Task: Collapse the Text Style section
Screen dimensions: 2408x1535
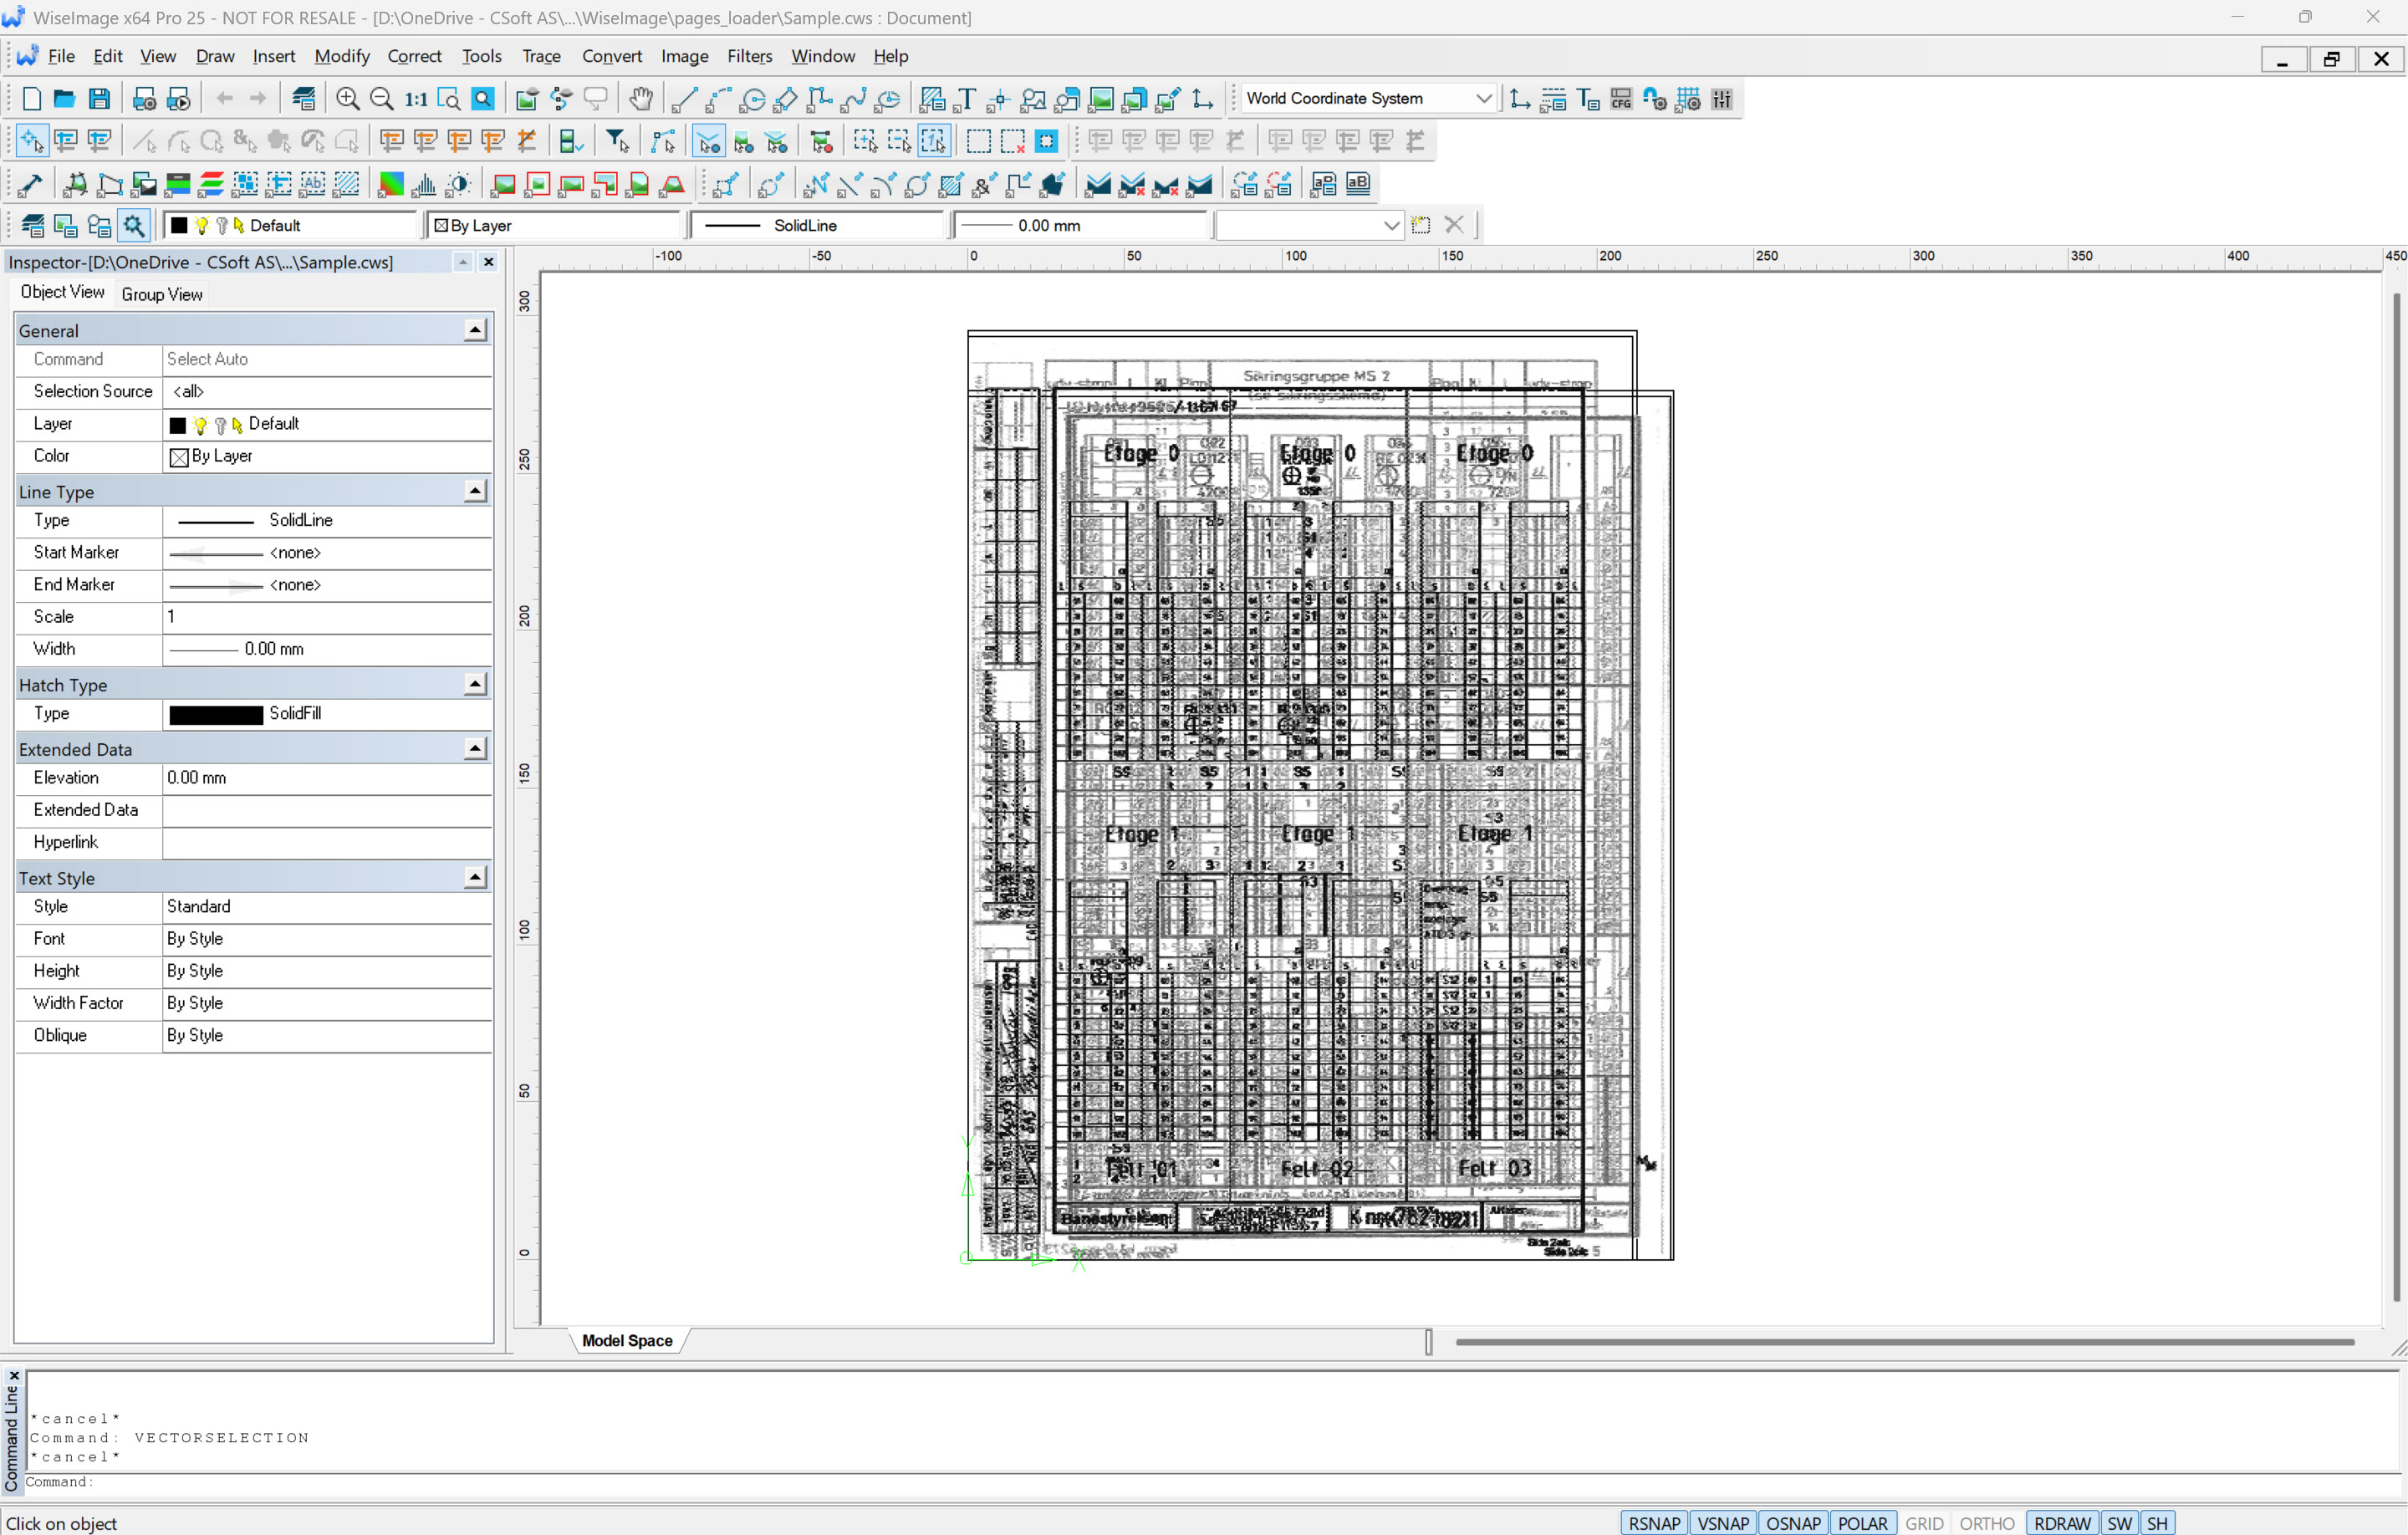Action: coord(475,877)
